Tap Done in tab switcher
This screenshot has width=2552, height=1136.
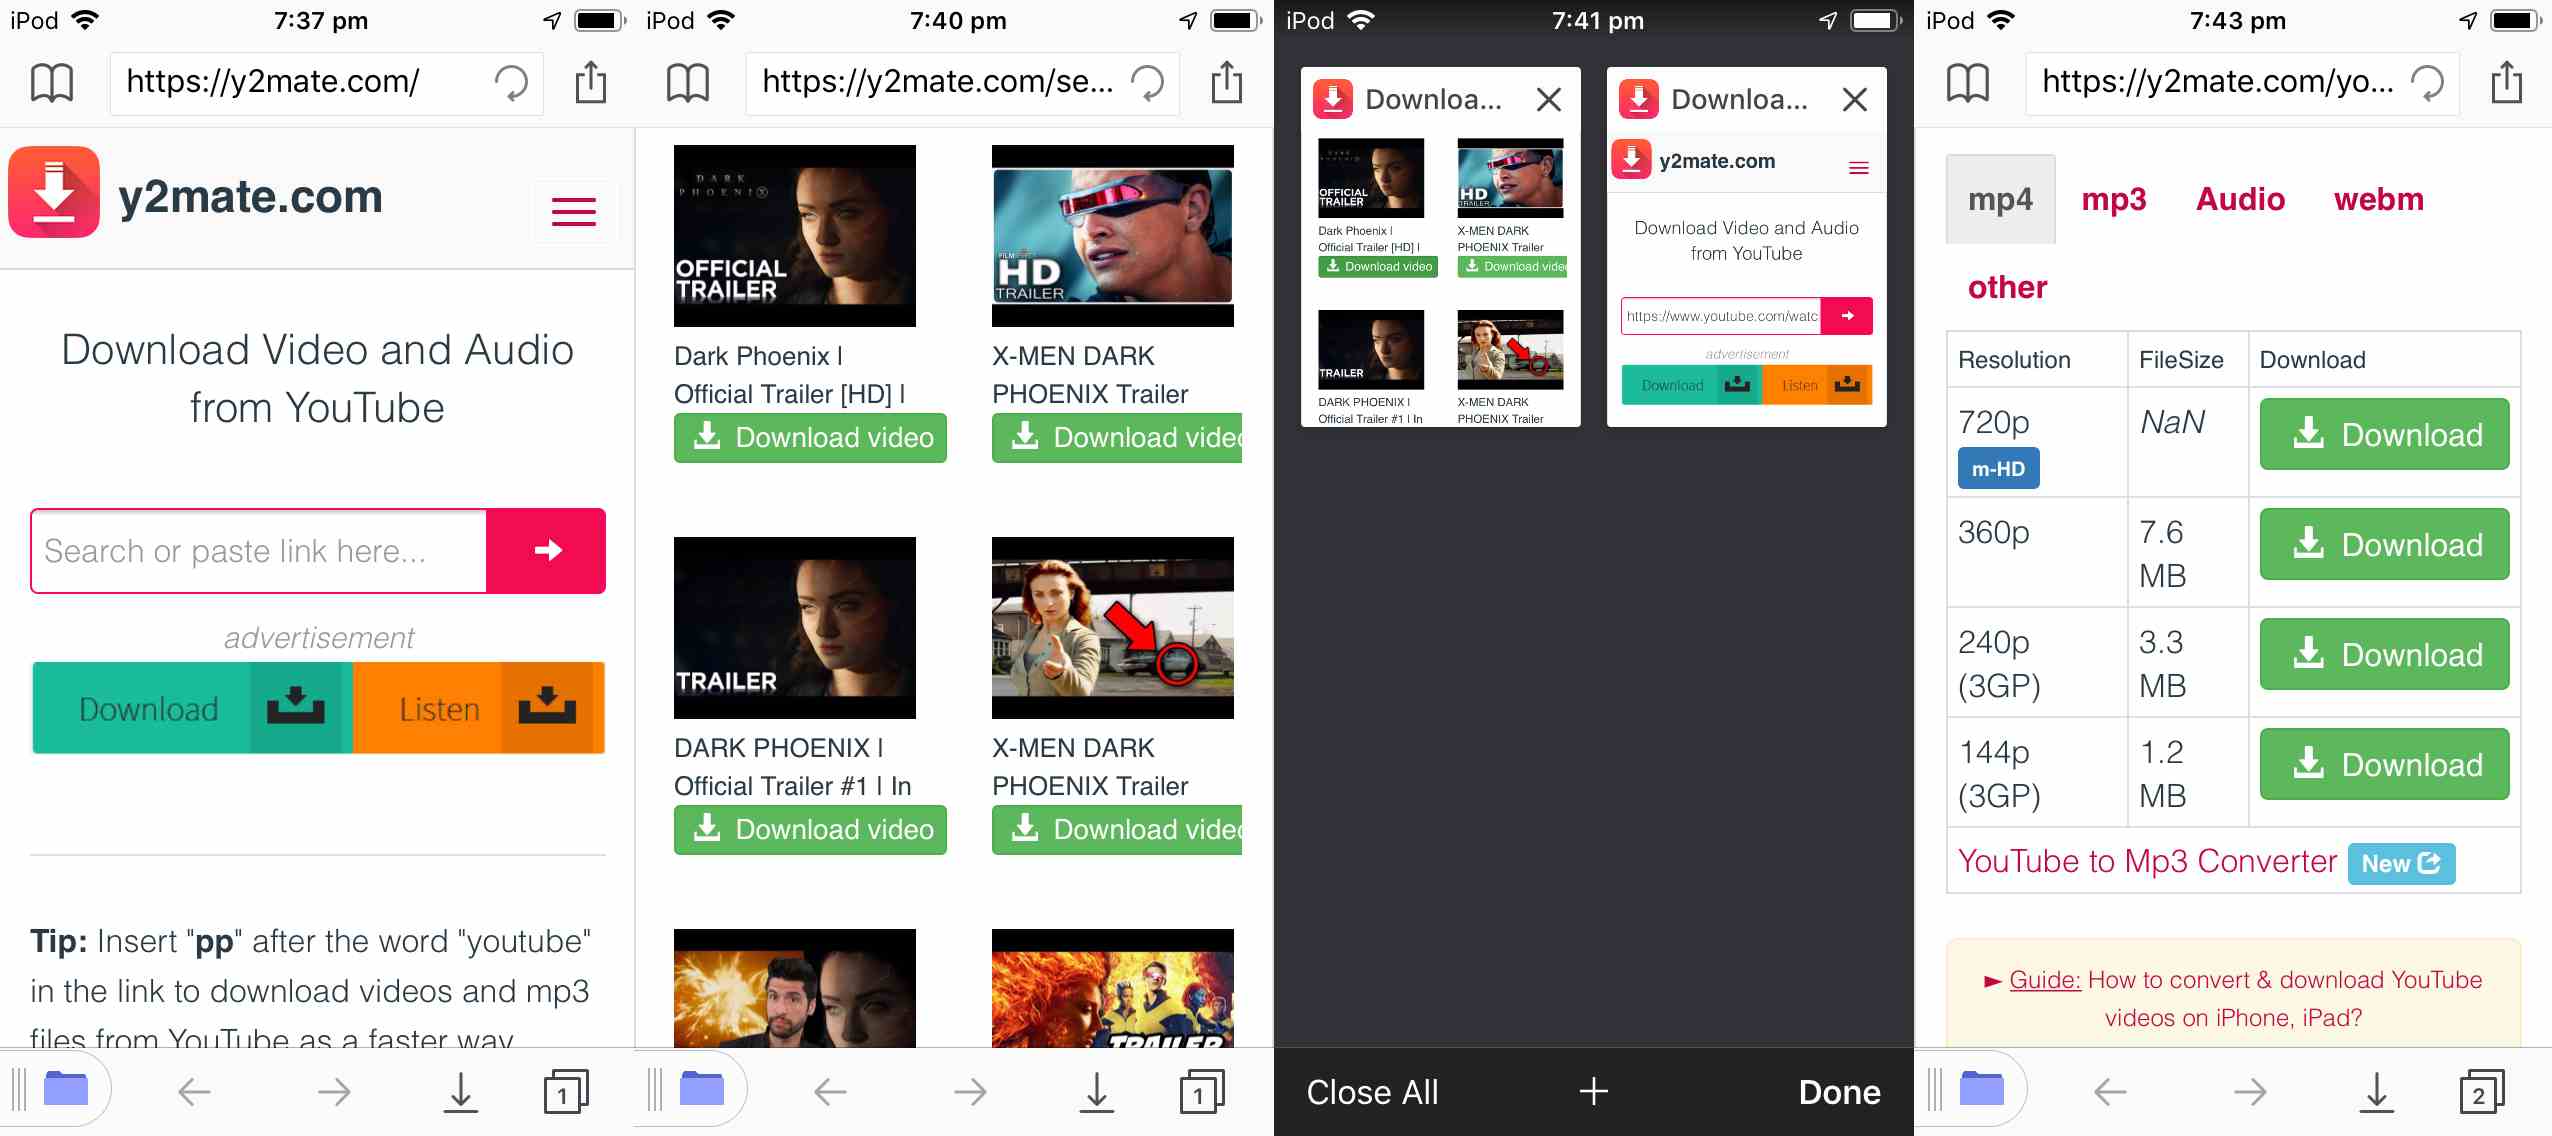click(x=1840, y=1092)
